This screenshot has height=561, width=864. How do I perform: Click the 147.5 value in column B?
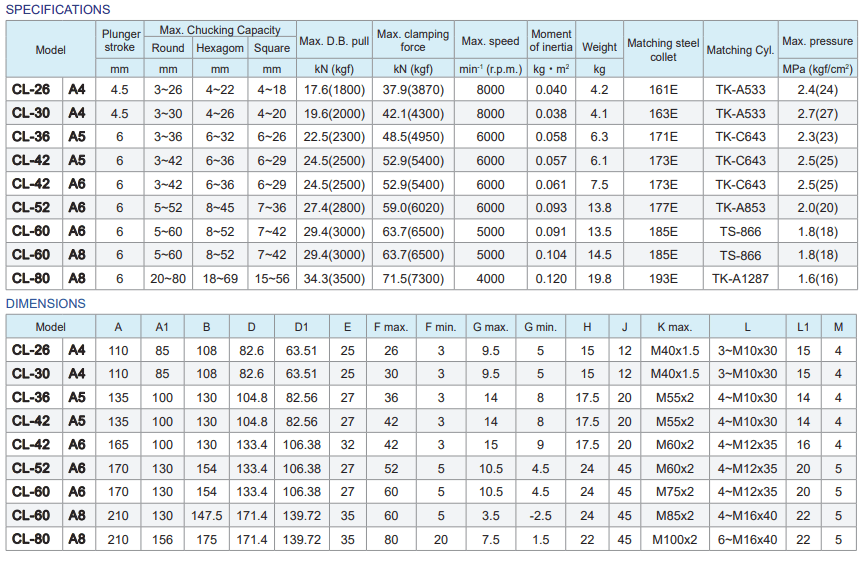[207, 516]
